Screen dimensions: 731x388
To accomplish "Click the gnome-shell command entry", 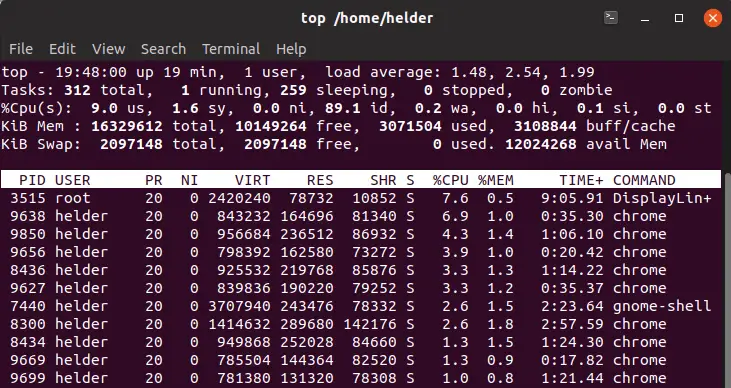I will [662, 306].
